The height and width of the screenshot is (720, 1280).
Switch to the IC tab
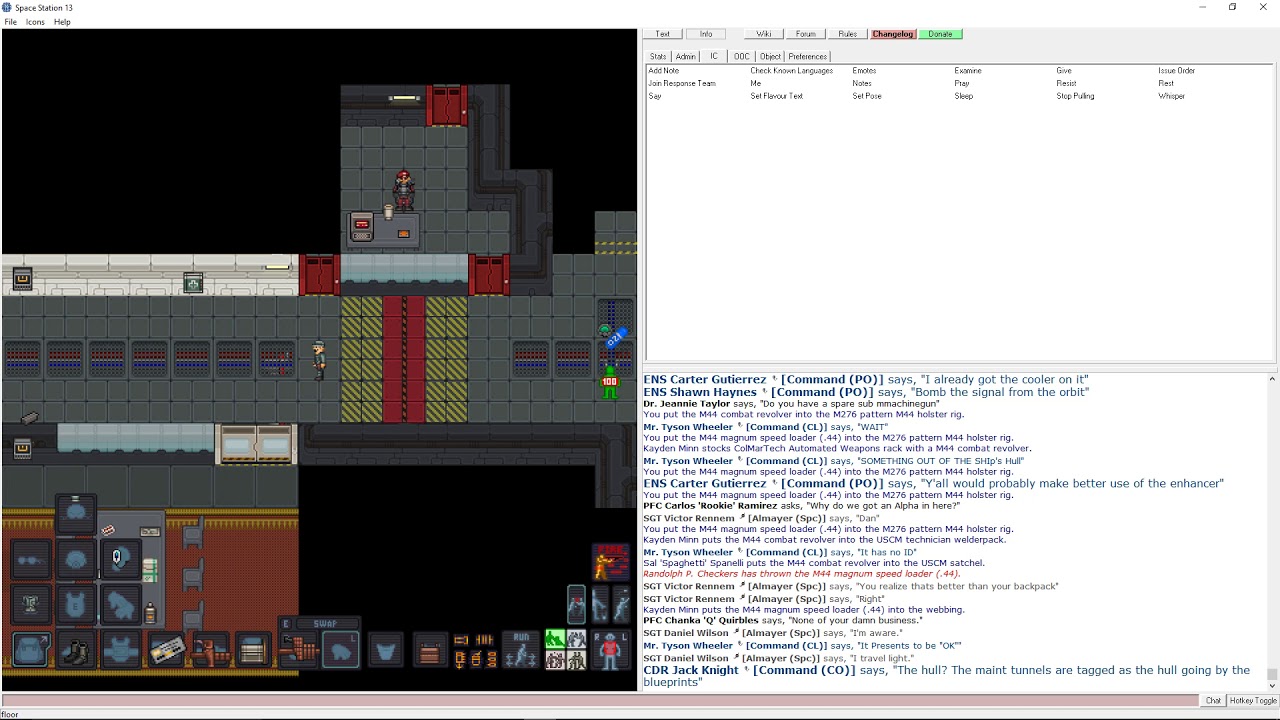tap(714, 56)
